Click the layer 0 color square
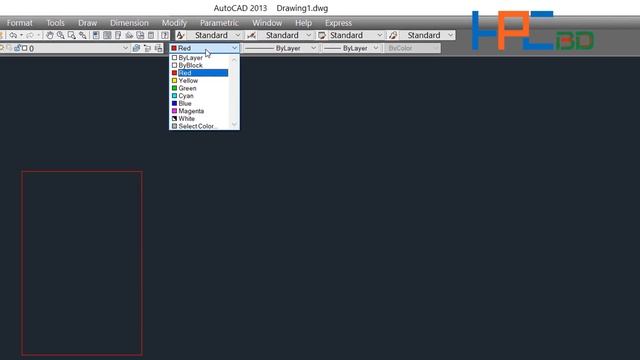Viewport: 640px width, 360px height. 24,48
